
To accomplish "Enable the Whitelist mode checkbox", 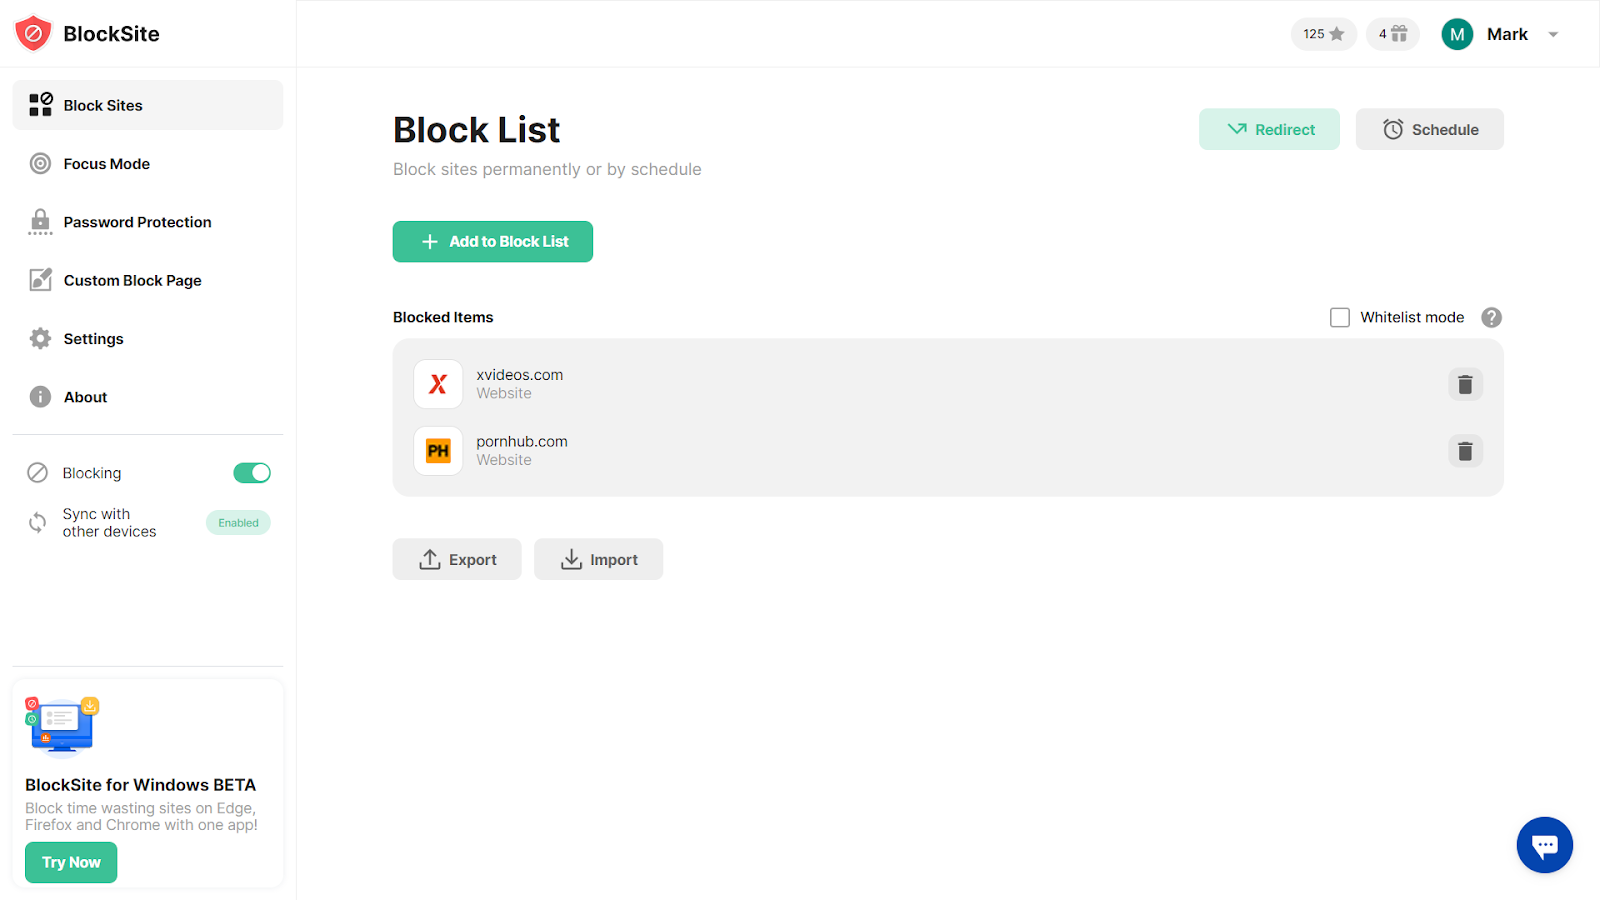I will pyautogui.click(x=1340, y=317).
